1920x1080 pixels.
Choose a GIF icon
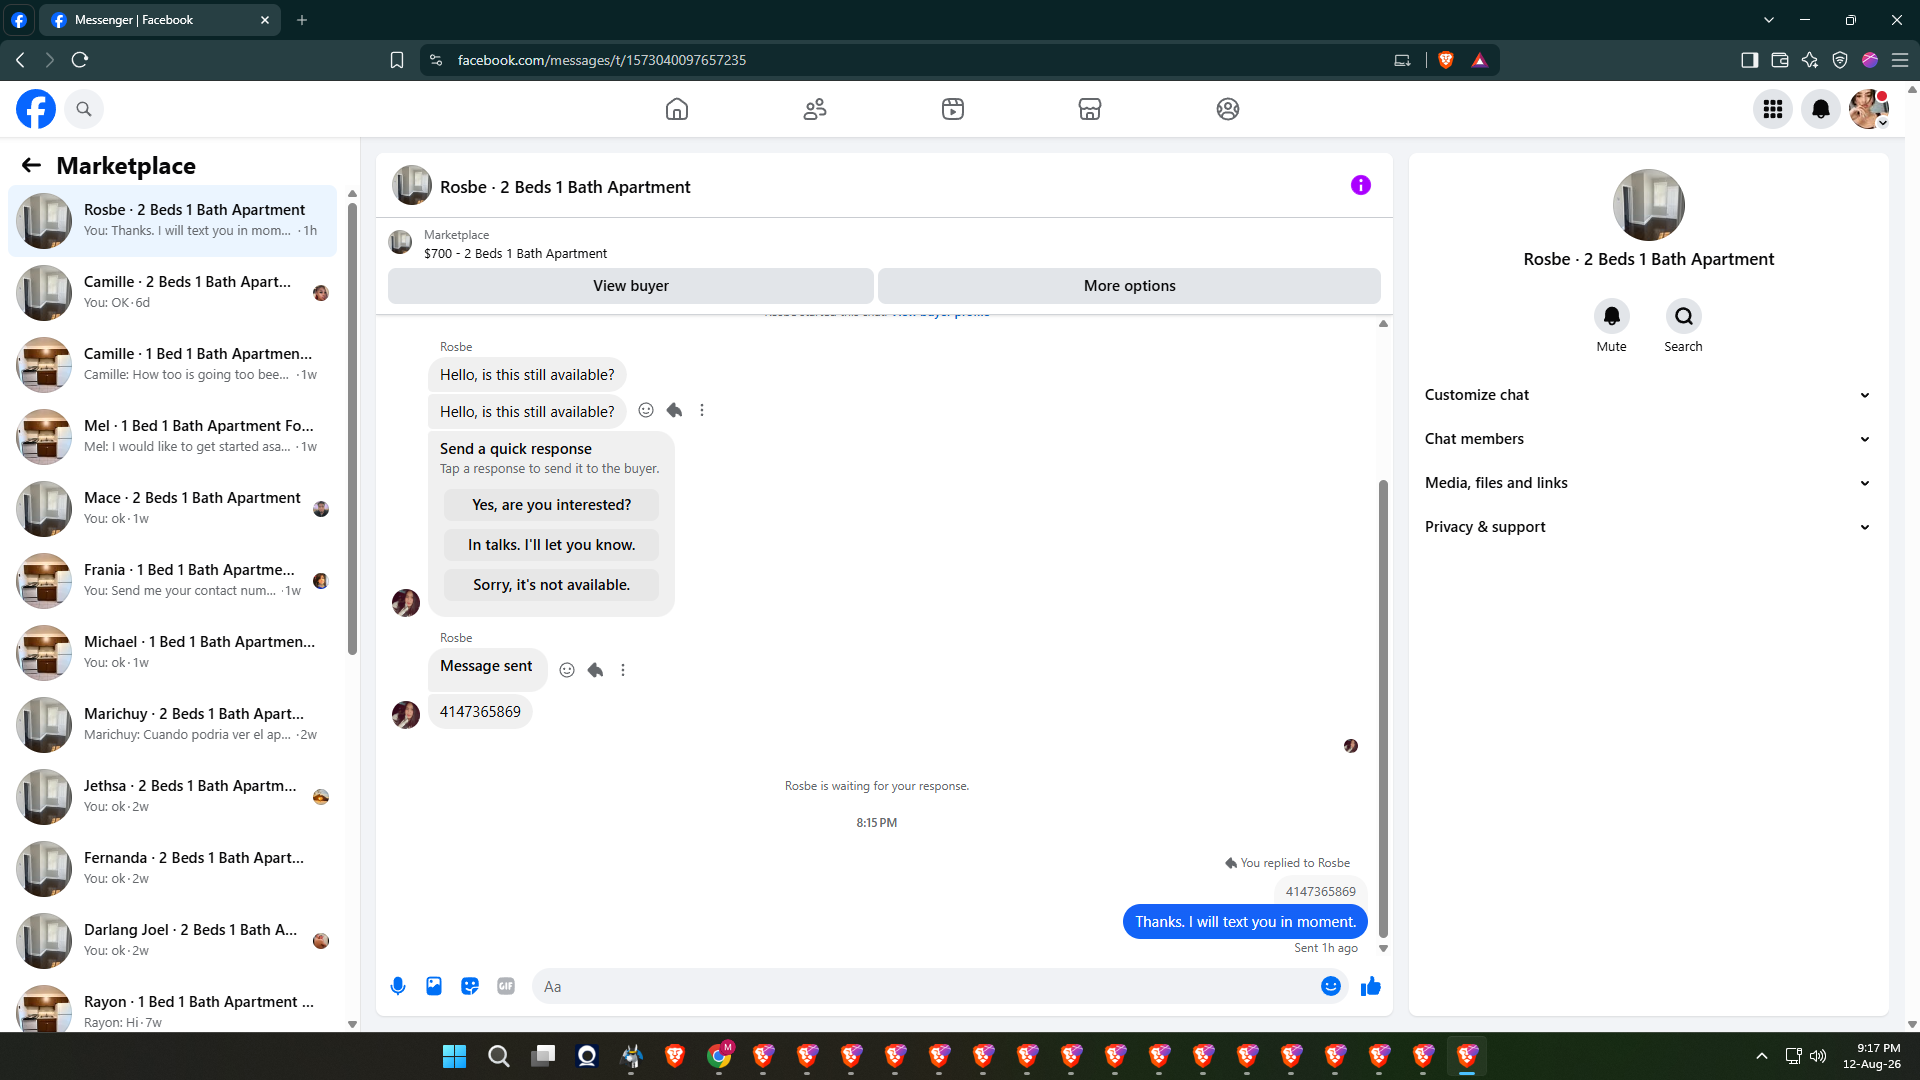click(x=506, y=986)
